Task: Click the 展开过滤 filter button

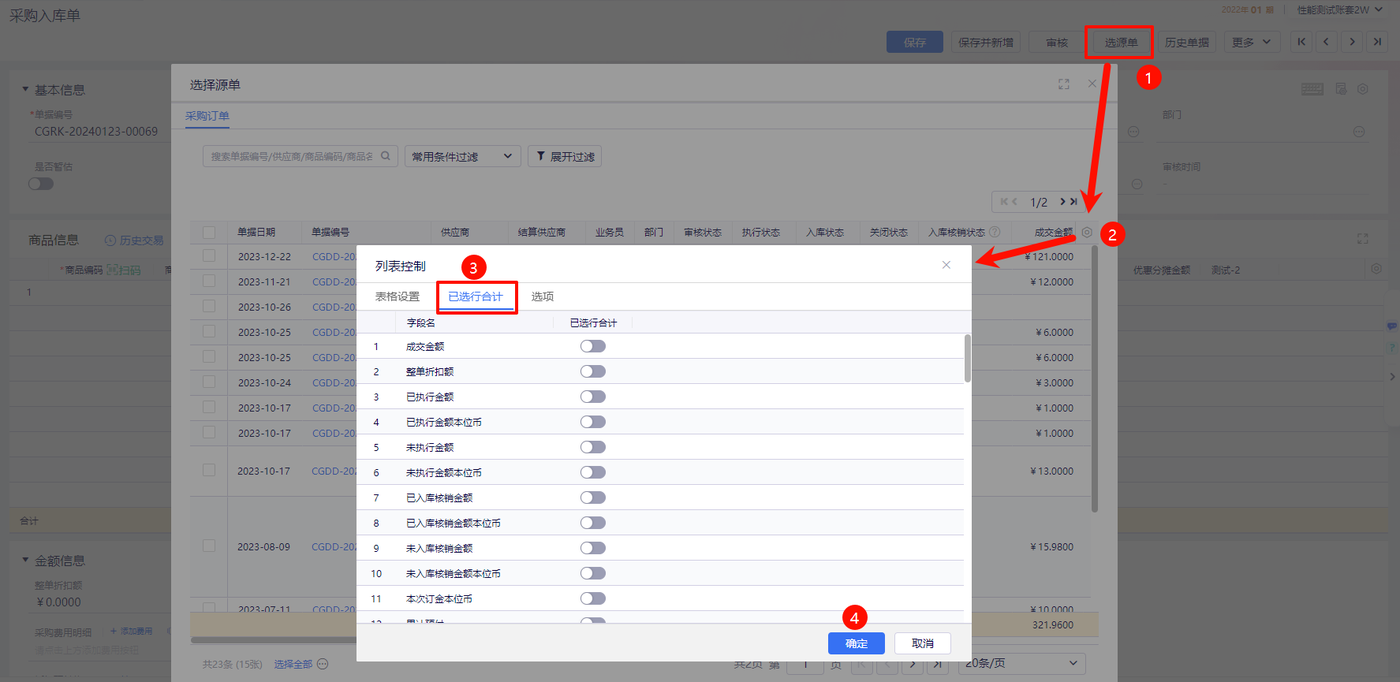Action: (x=565, y=157)
